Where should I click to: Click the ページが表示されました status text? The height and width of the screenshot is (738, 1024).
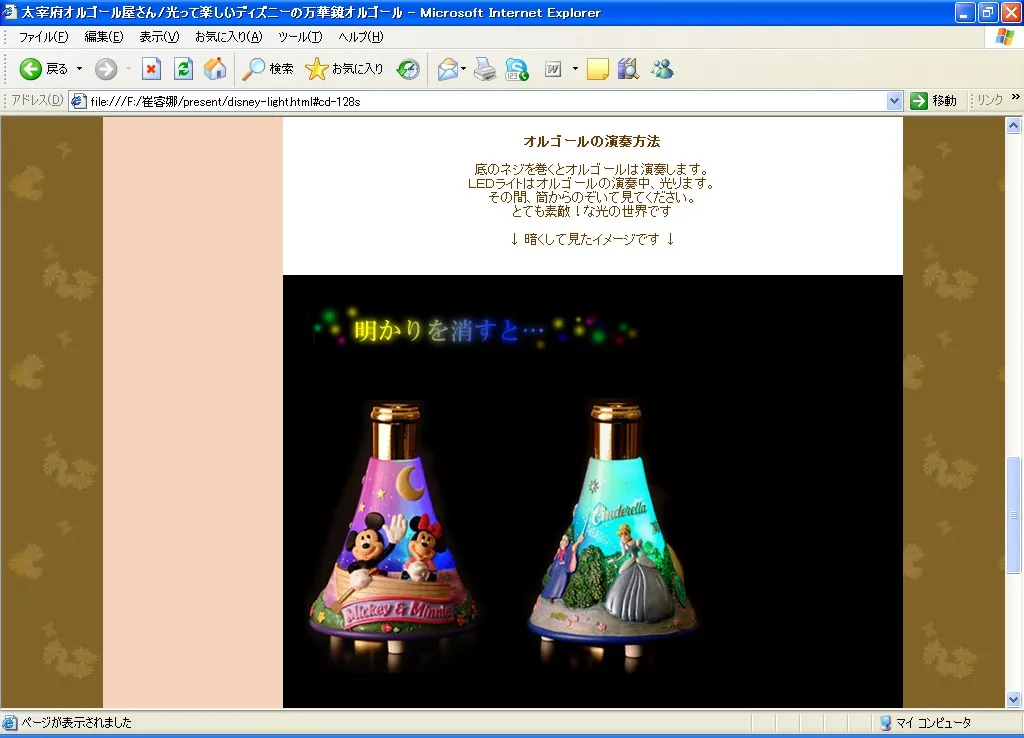coord(76,722)
